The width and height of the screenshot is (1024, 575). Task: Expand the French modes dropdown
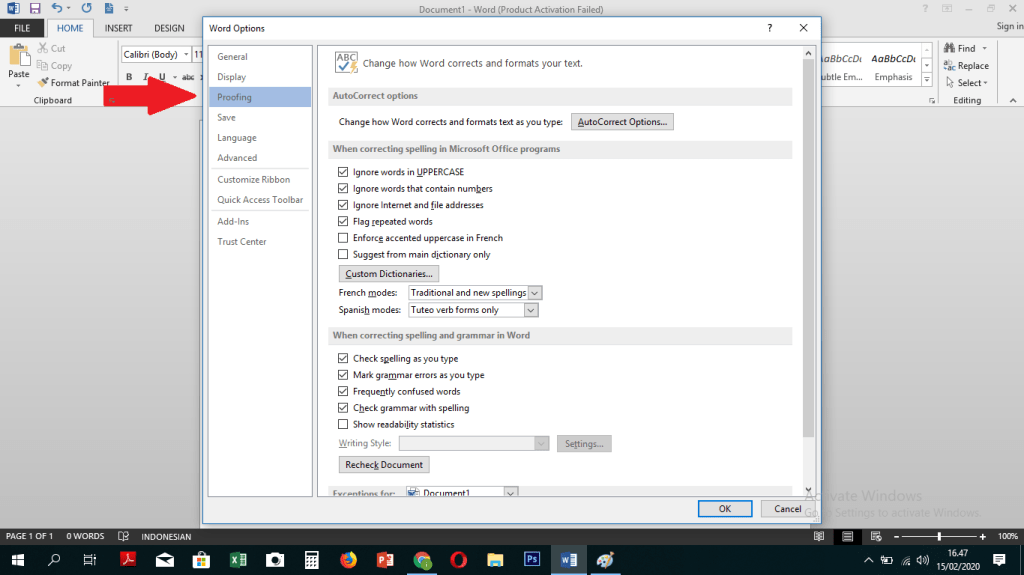534,293
